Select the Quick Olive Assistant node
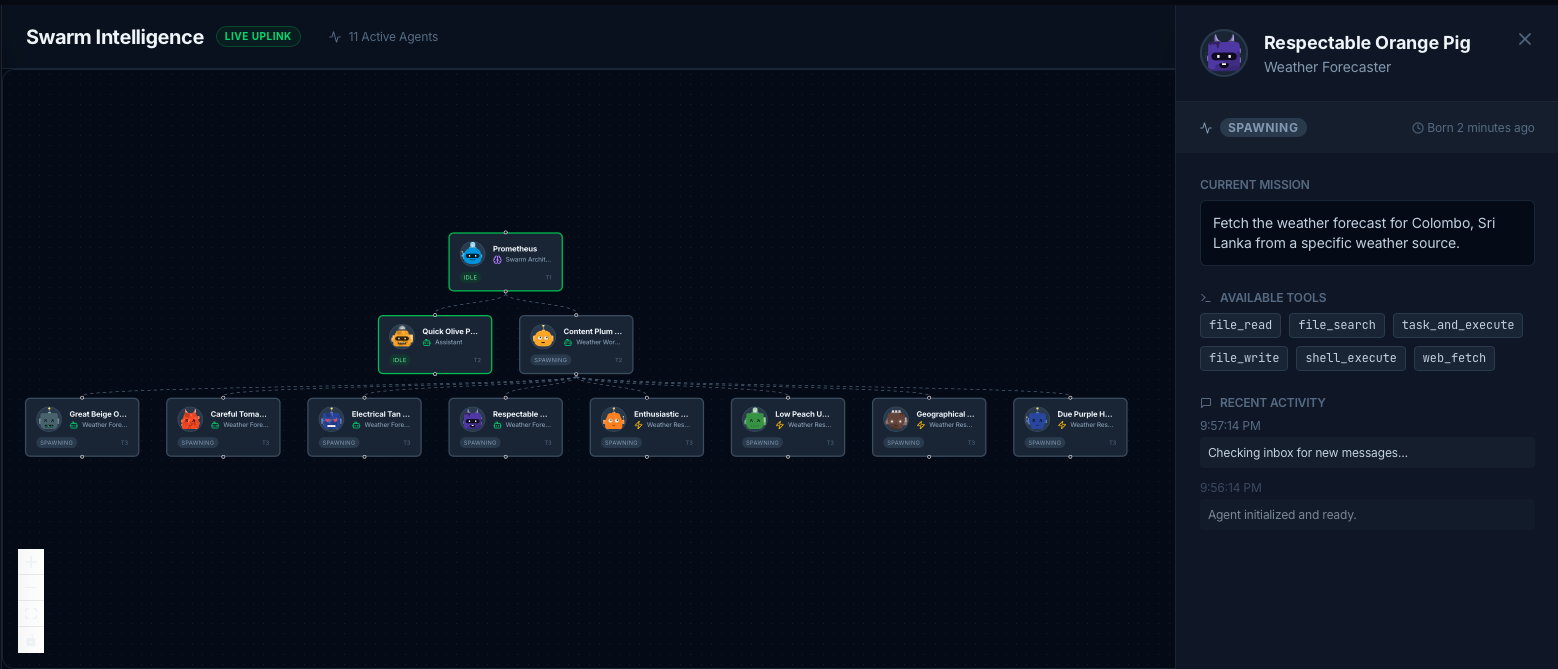This screenshot has height=669, width=1558. click(x=434, y=344)
